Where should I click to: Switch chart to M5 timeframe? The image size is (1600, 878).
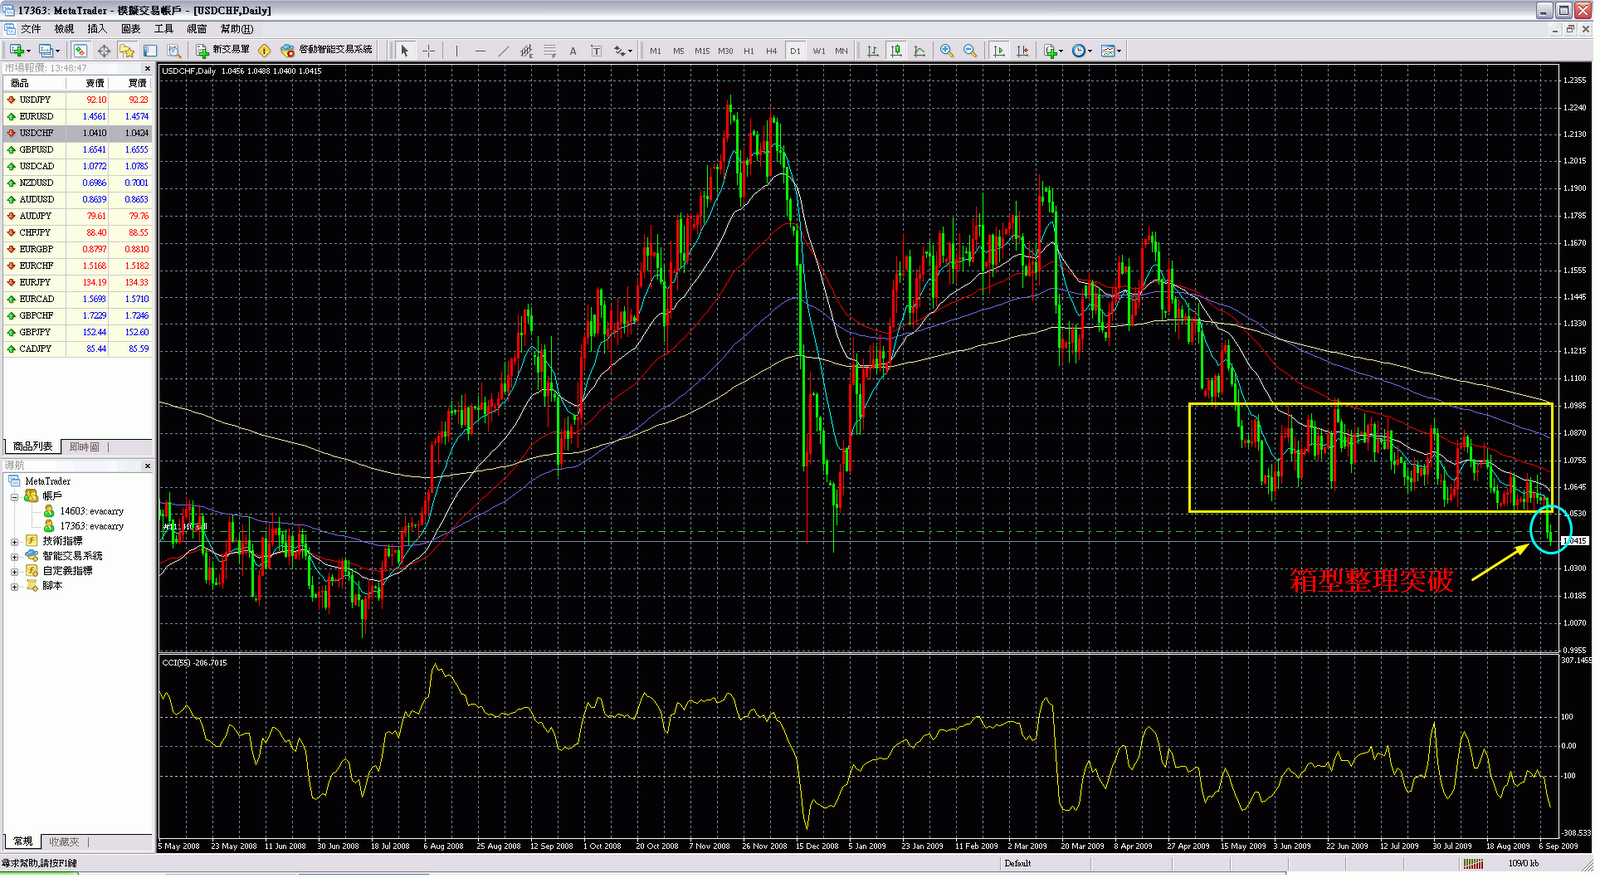pos(678,50)
